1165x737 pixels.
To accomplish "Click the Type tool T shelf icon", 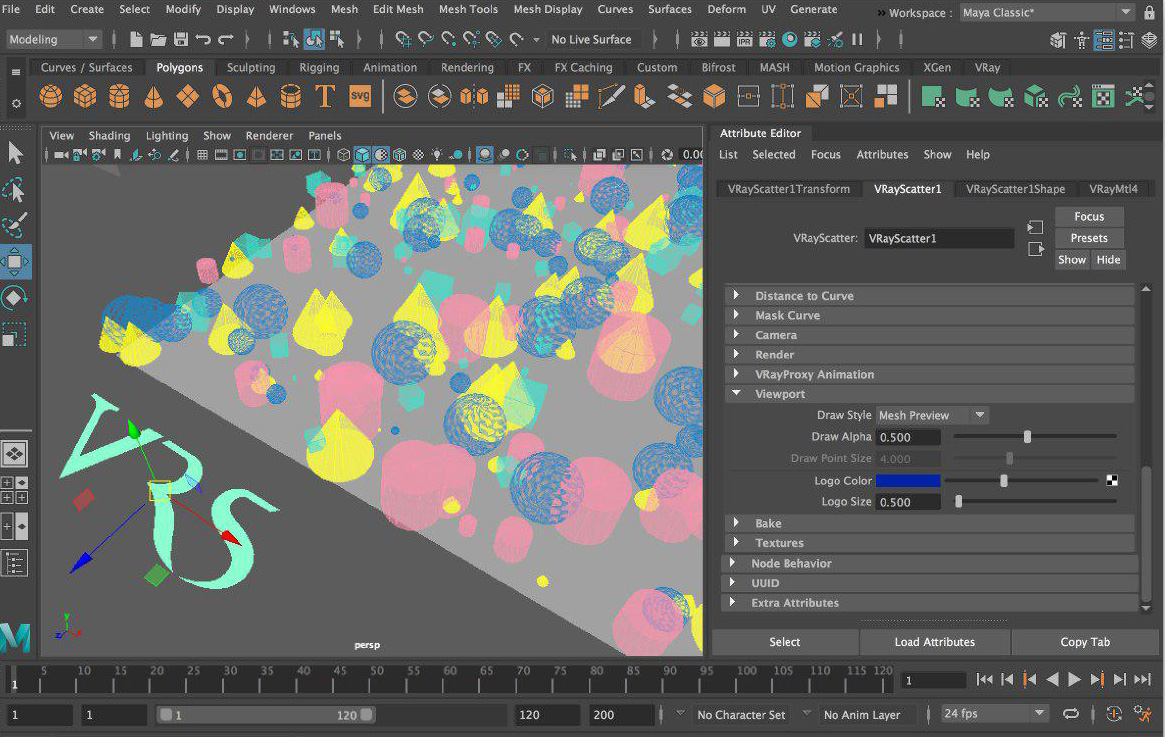I will pyautogui.click(x=325, y=97).
